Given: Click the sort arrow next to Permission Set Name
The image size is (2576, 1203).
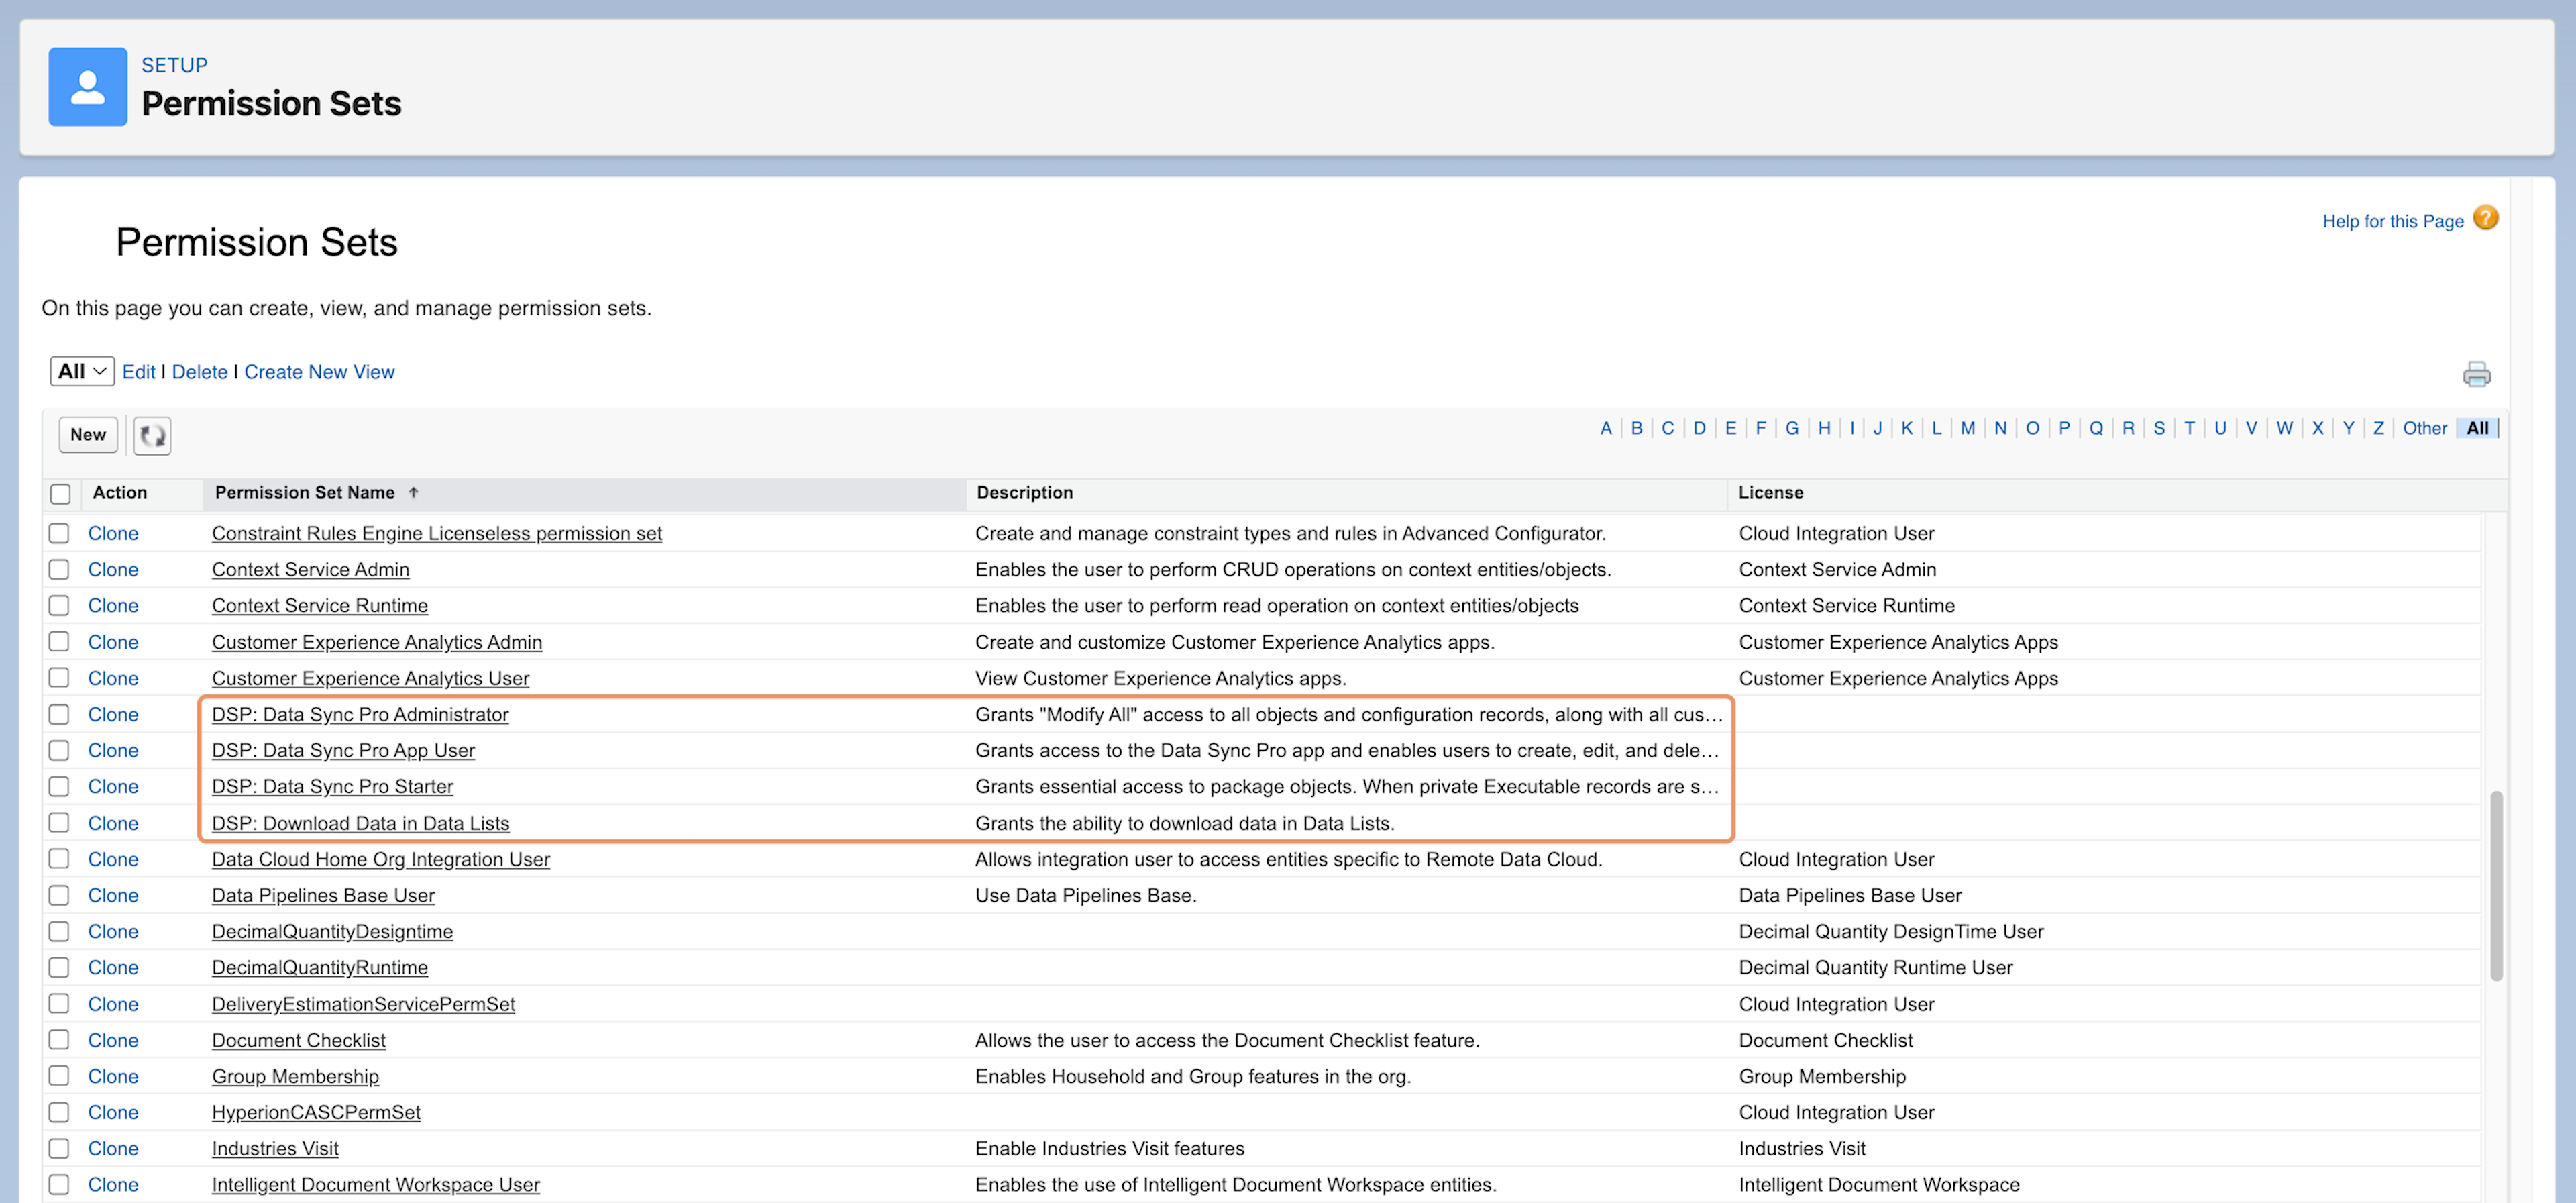Looking at the screenshot, I should coord(413,492).
